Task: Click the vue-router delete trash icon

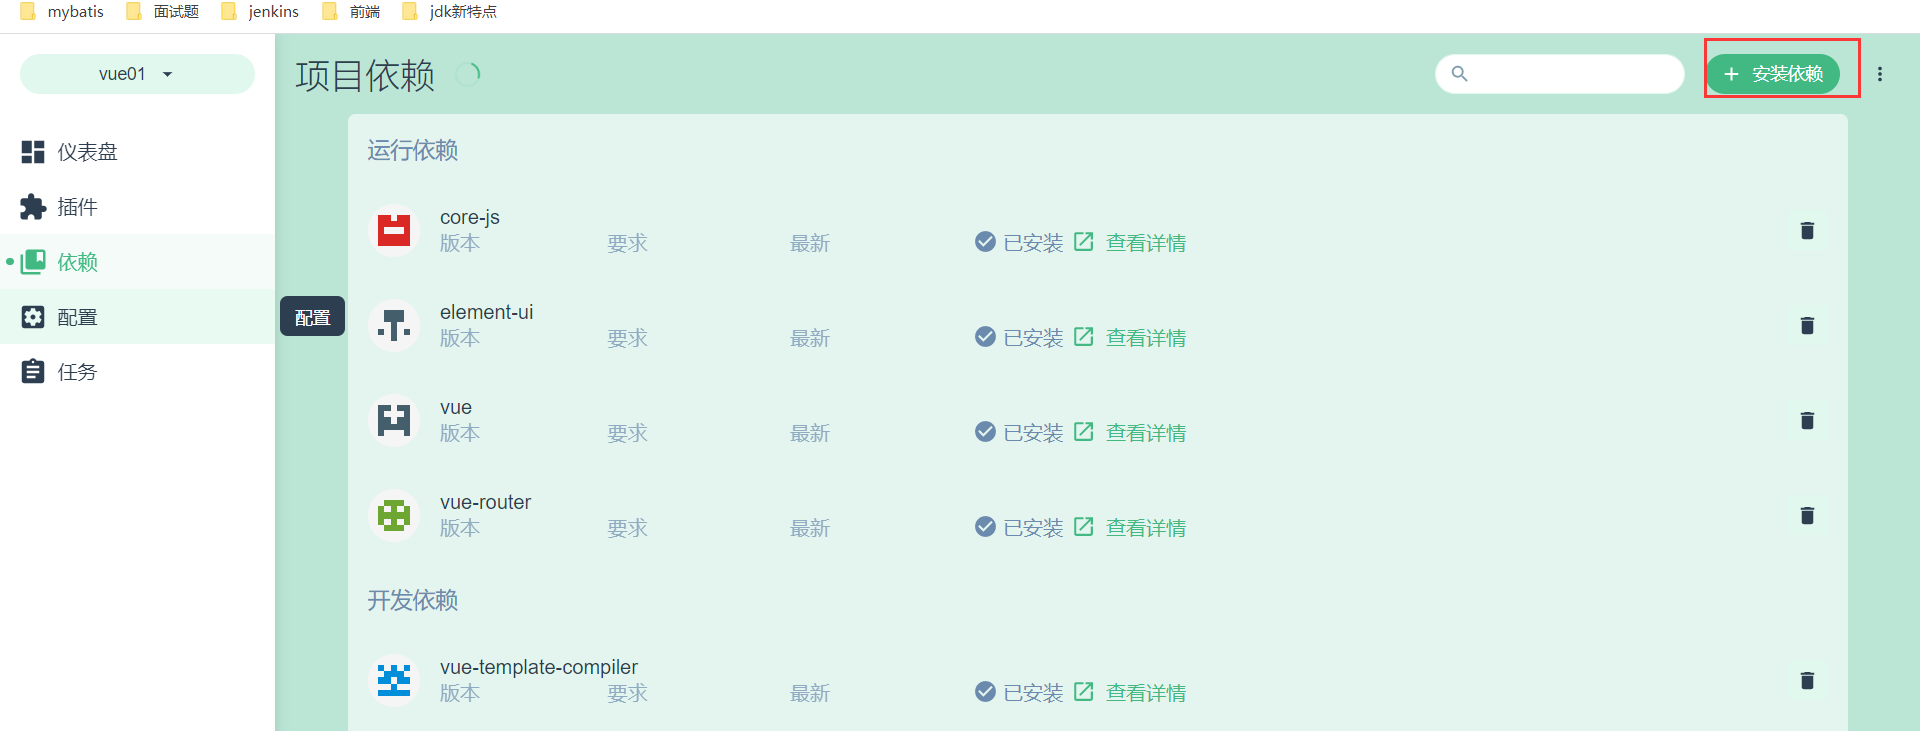Action: coord(1807,516)
